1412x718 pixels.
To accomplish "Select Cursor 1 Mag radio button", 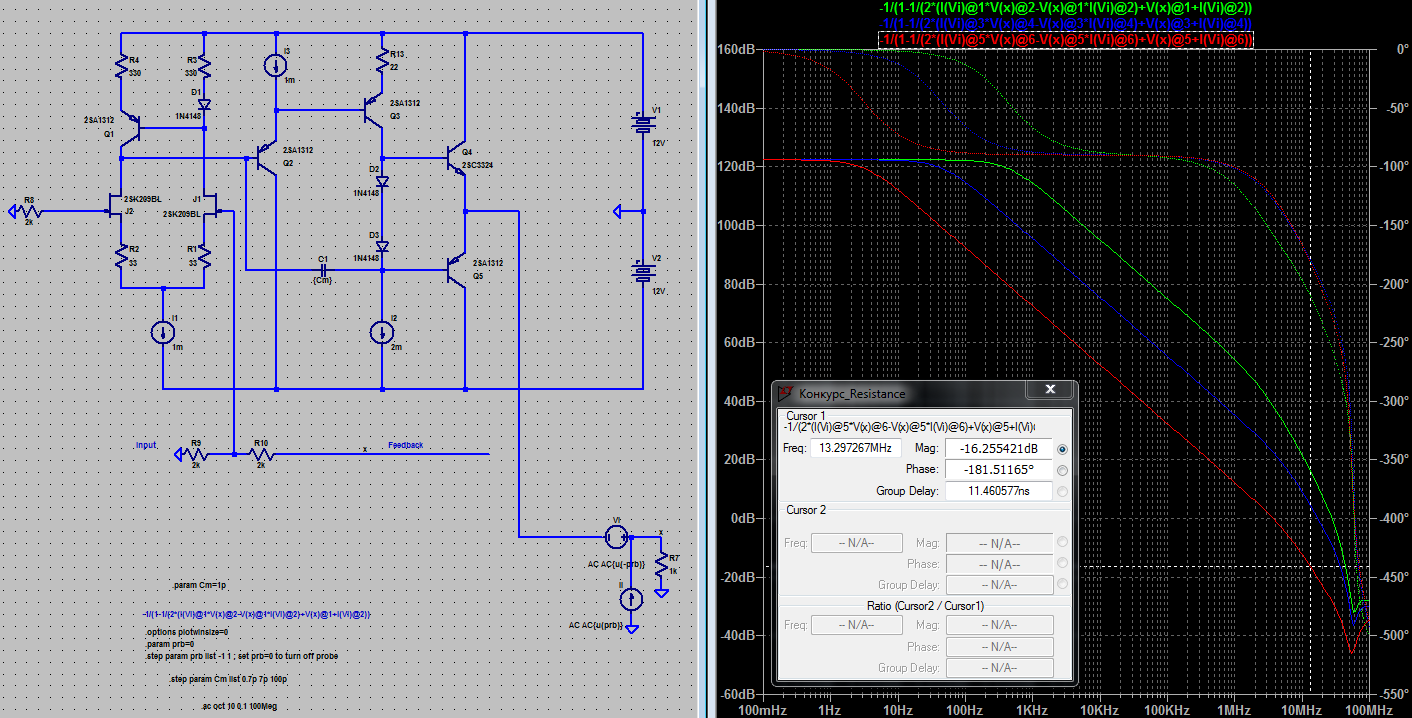I will click(1062, 449).
